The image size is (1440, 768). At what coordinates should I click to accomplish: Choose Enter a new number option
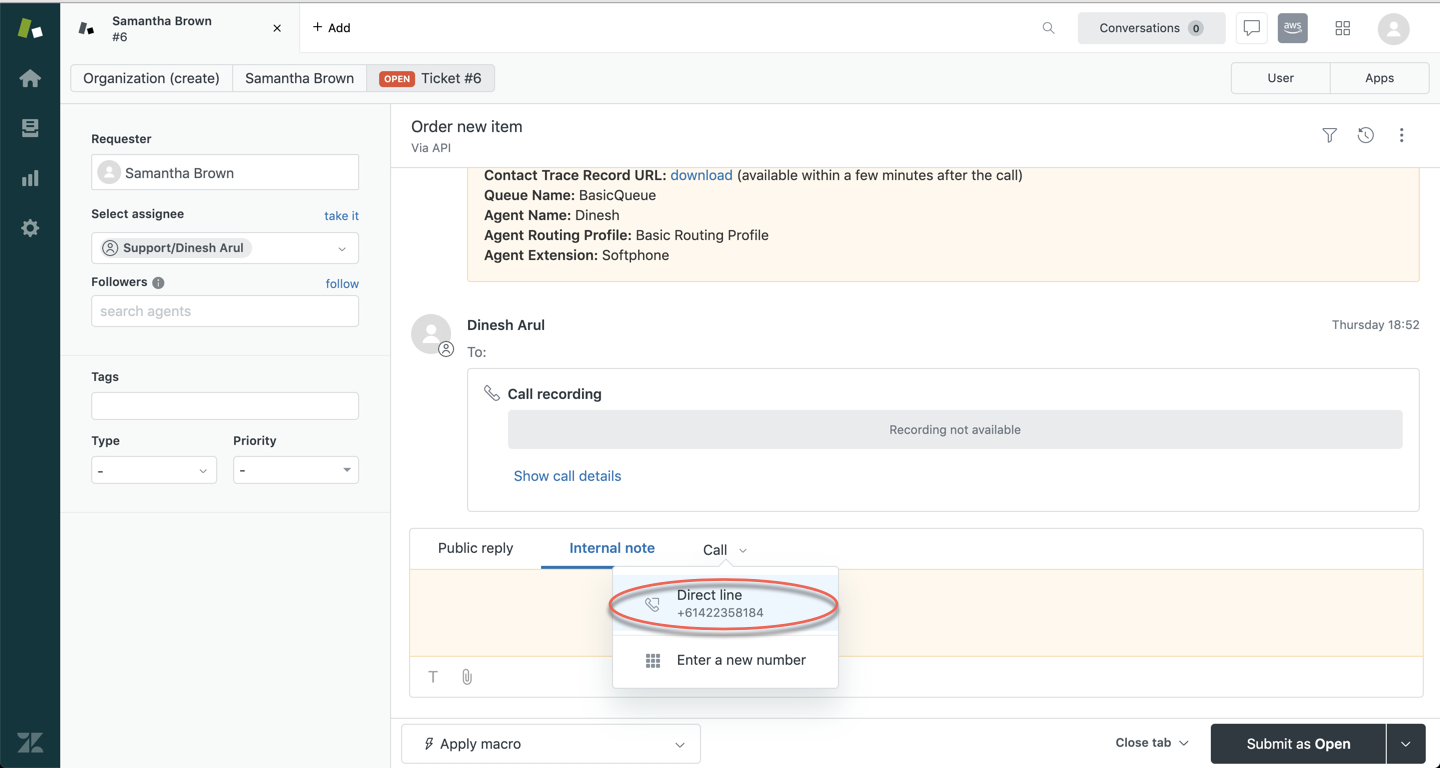740,660
